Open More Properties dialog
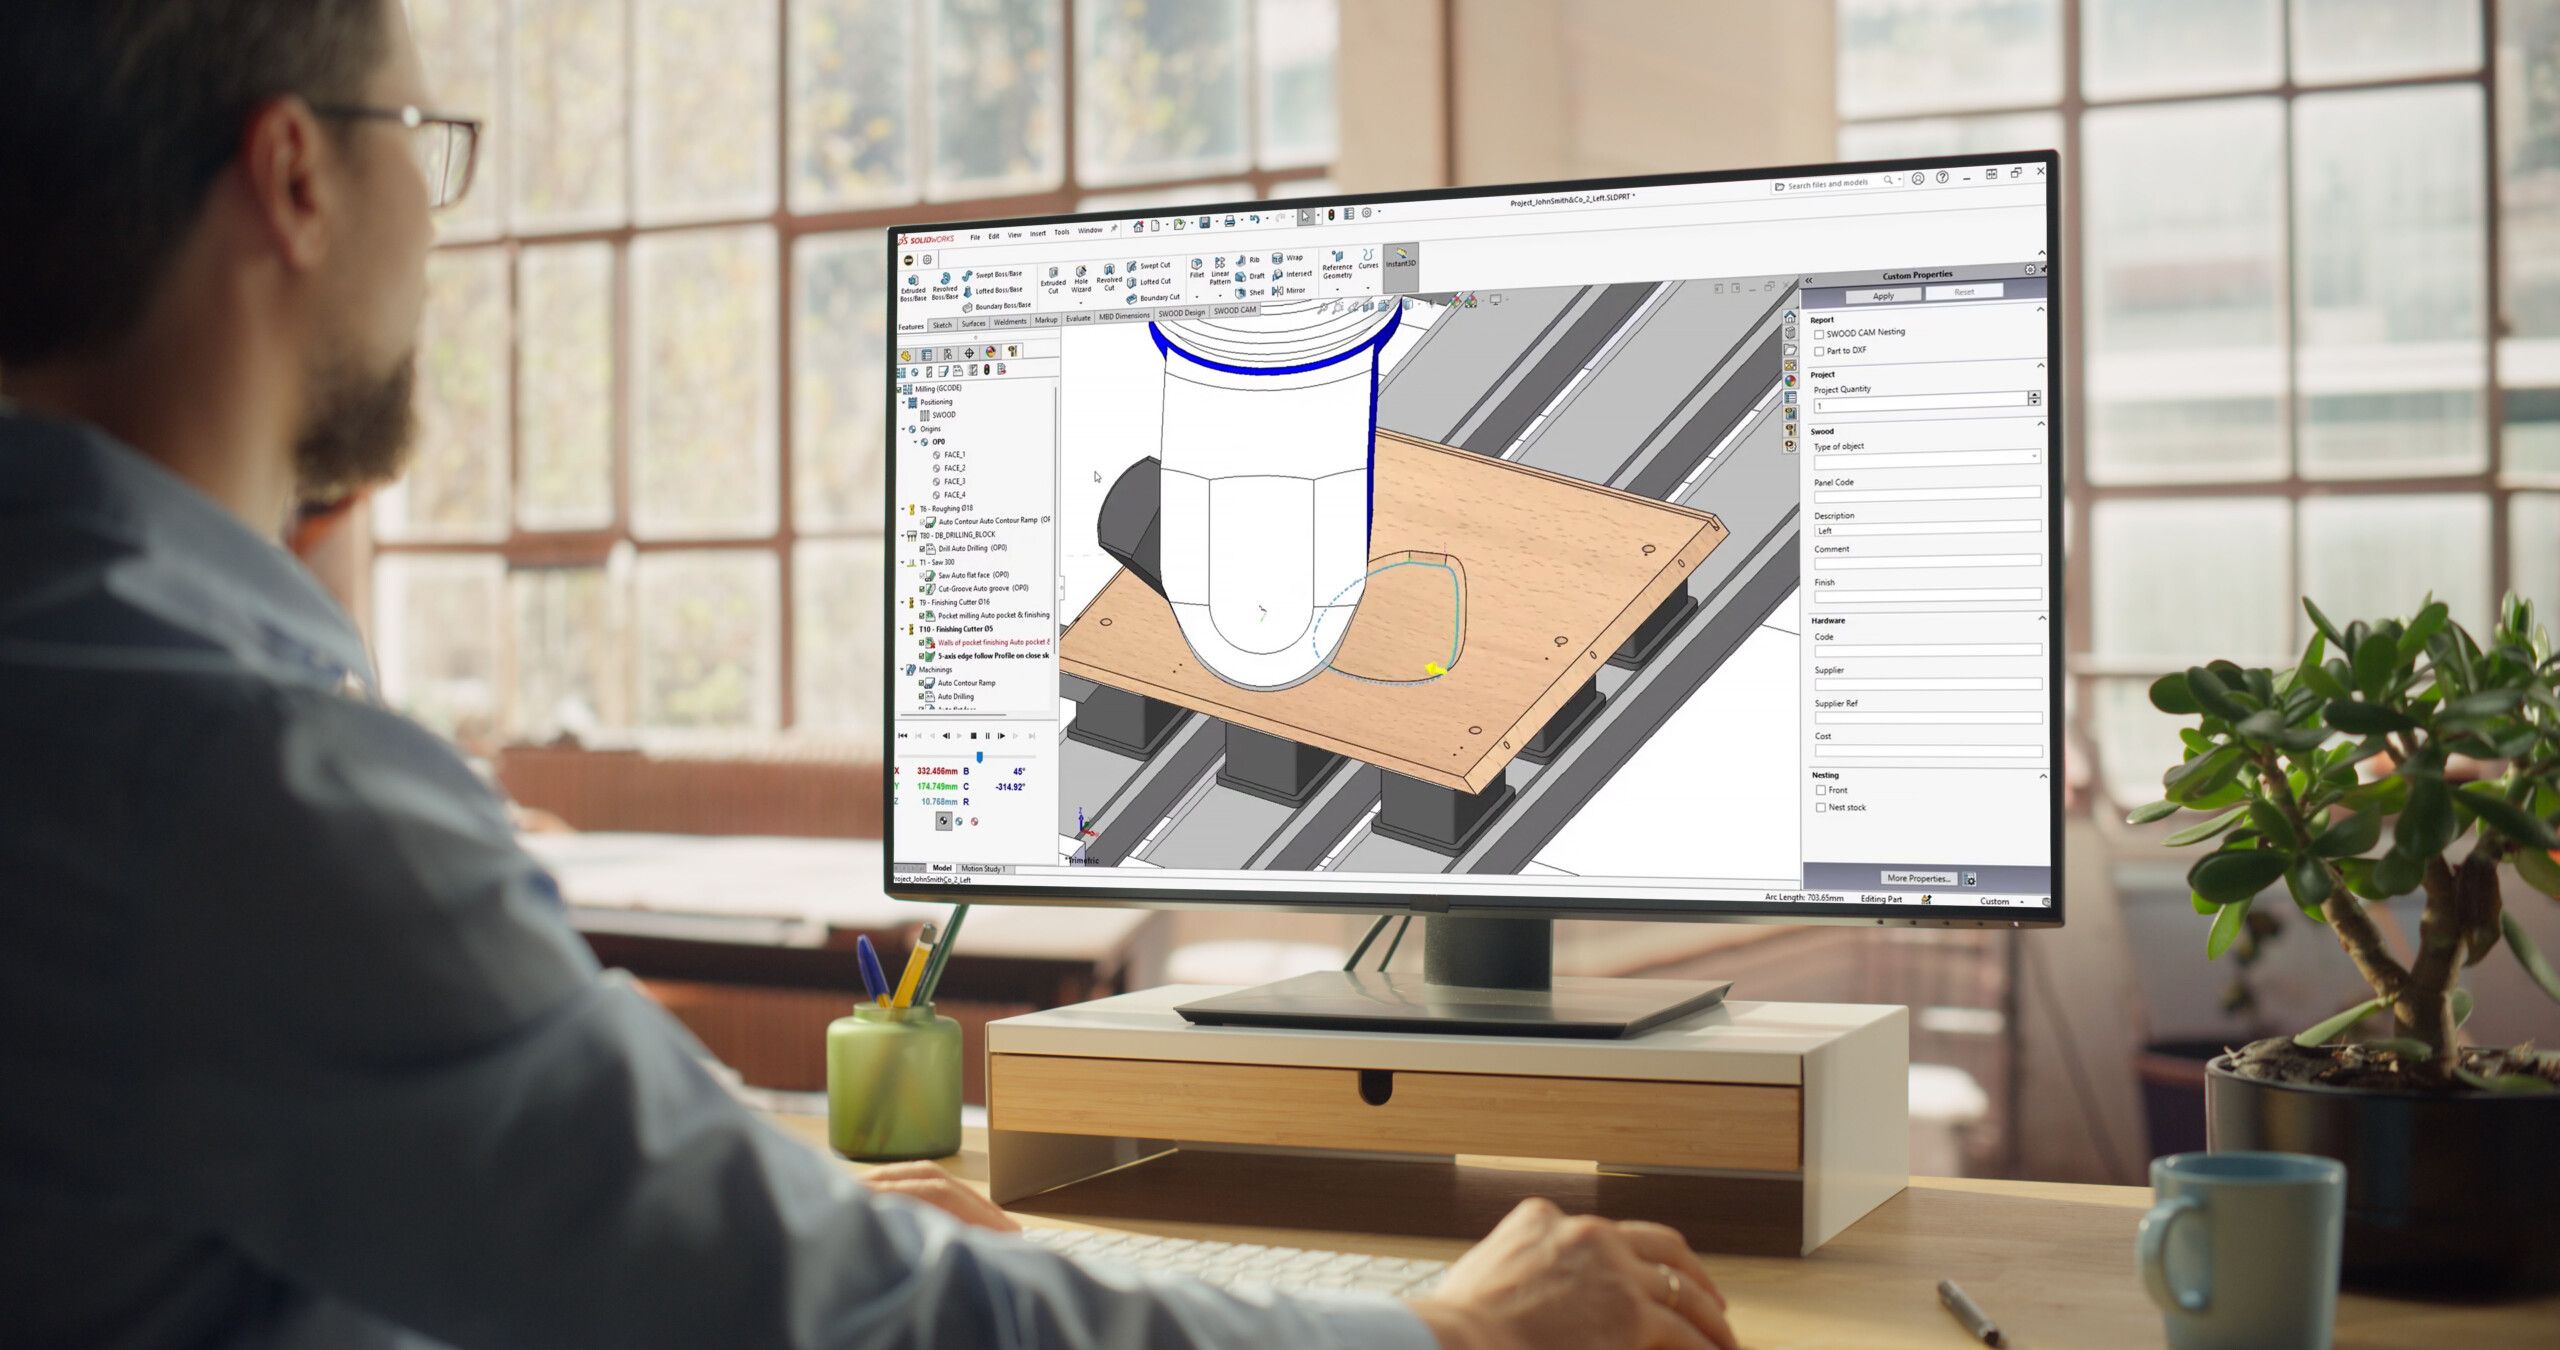The image size is (2560, 1350). [x=1919, y=878]
